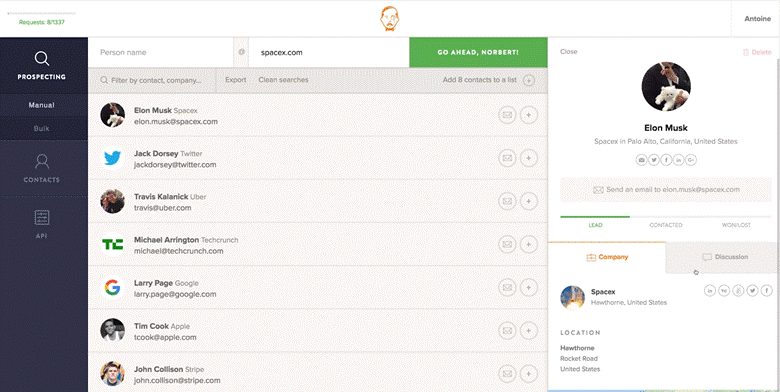Viewport: 780px width, 392px height.
Task: Open Spacex company Twitter icon
Action: coord(753,291)
